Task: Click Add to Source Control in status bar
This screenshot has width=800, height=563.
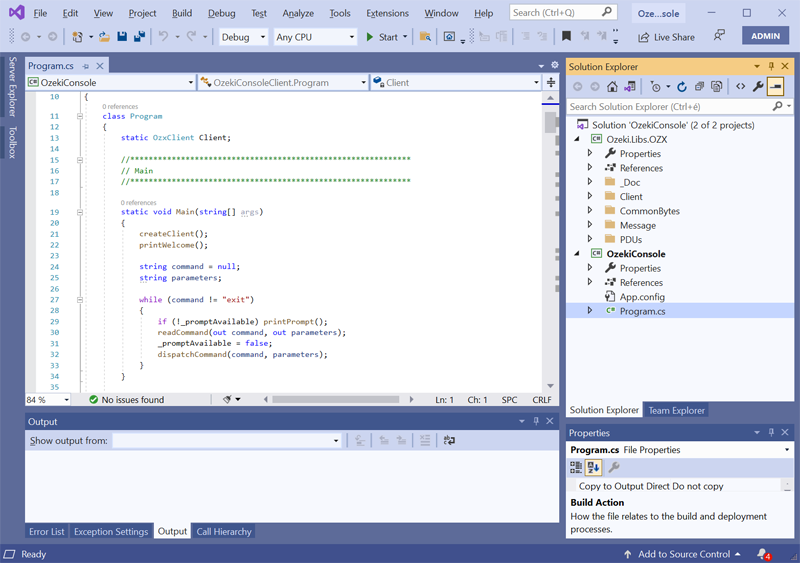Action: pyautogui.click(x=683, y=554)
